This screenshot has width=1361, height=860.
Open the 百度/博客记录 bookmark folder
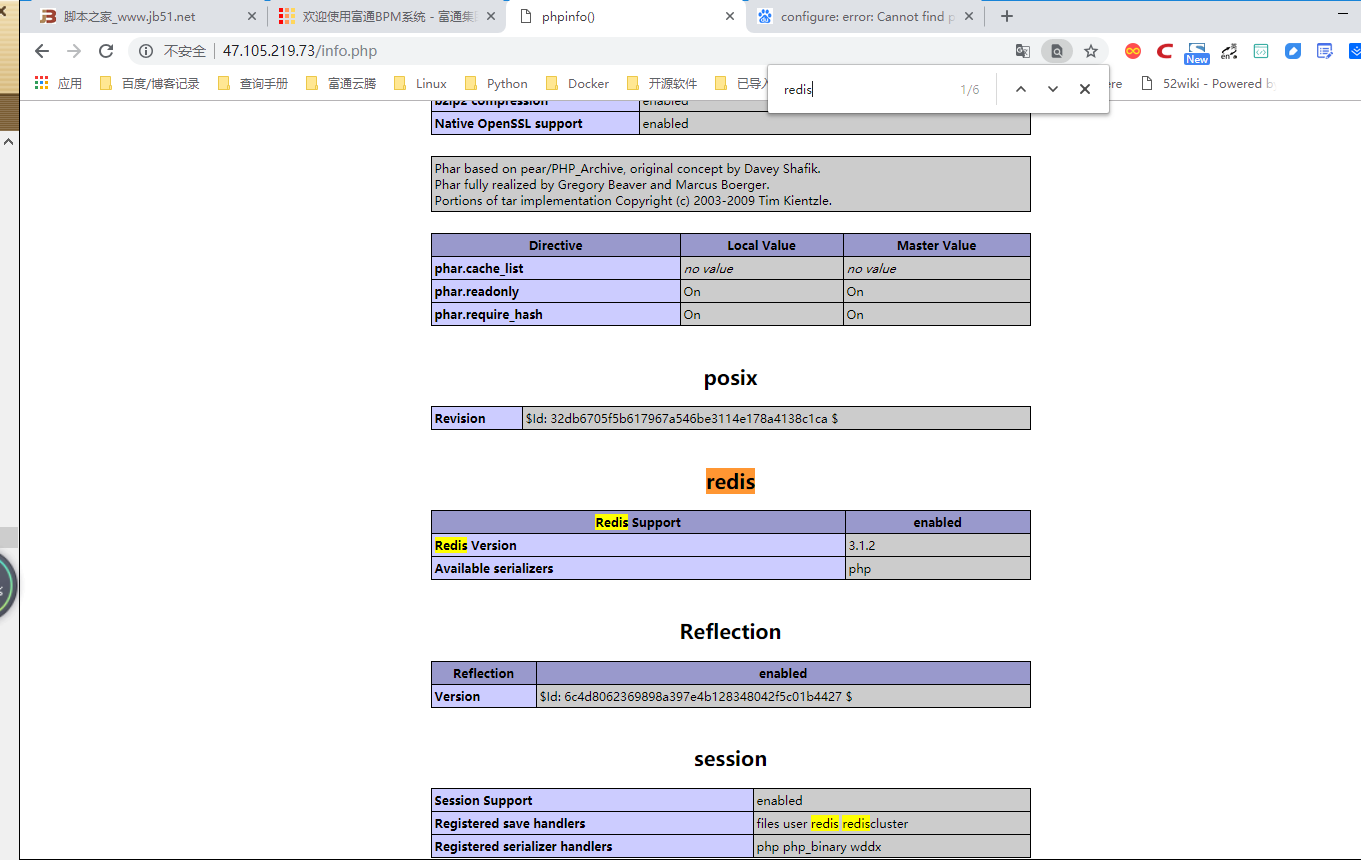150,83
